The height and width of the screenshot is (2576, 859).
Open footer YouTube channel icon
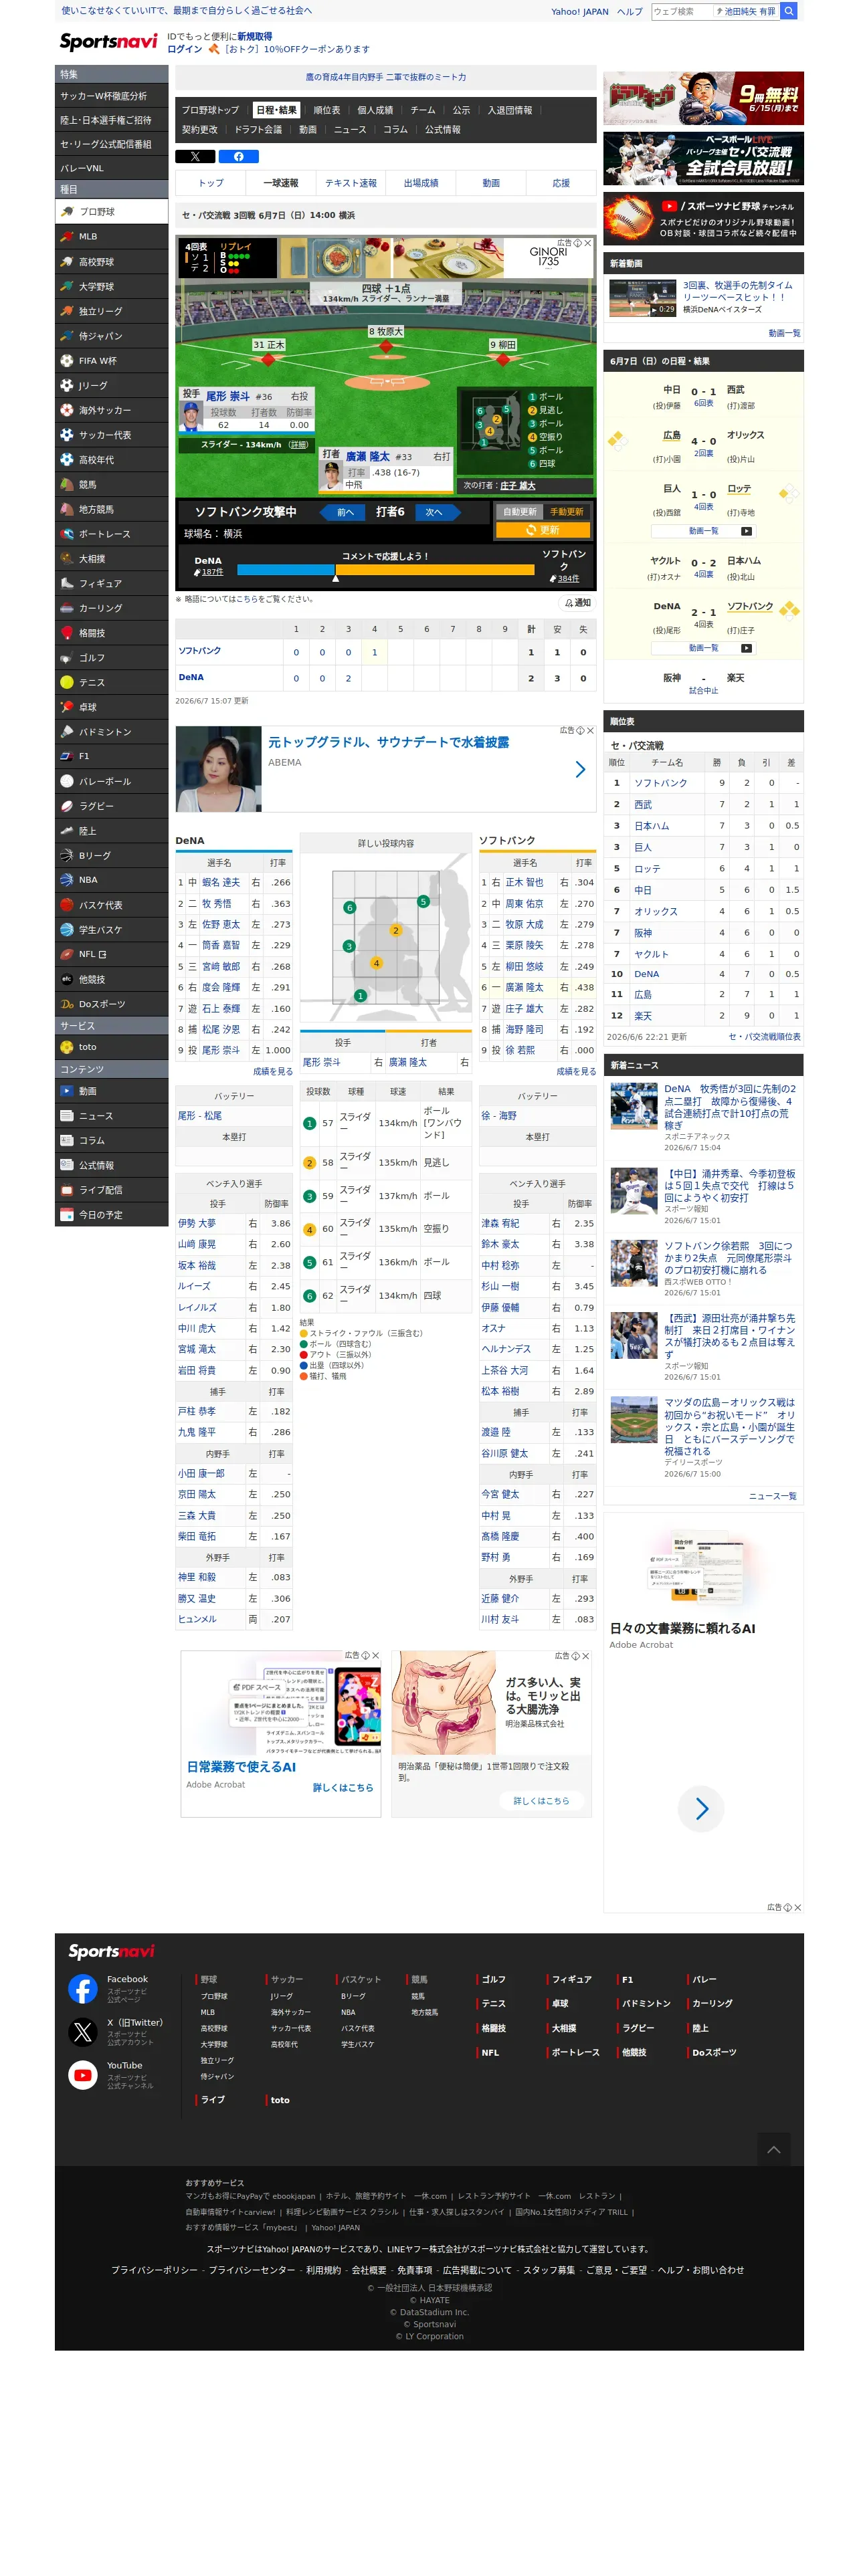(83, 2075)
